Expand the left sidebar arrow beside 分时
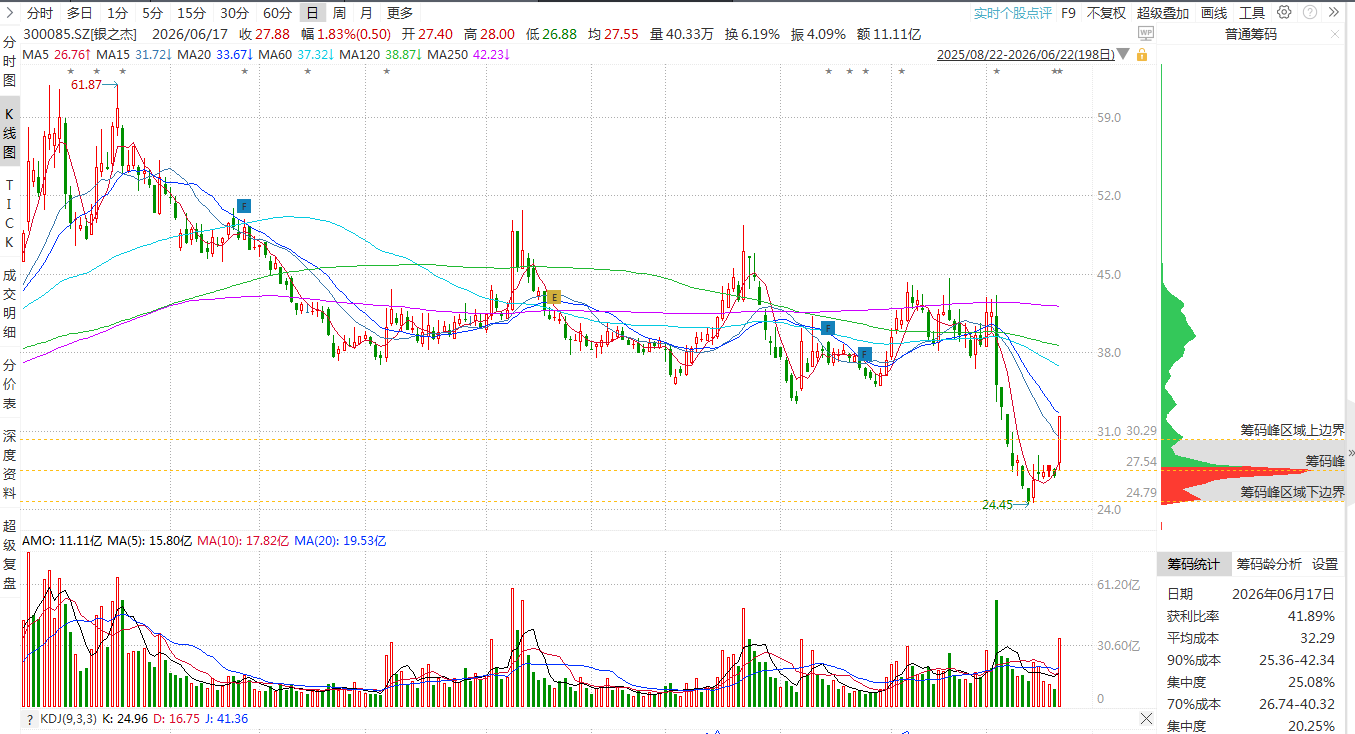This screenshot has height=734, width=1355. click(x=9, y=13)
